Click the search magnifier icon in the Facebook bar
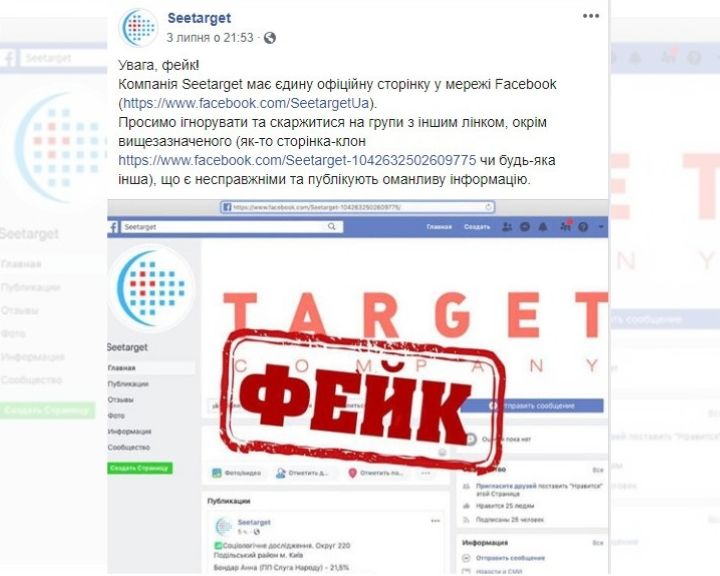The width and height of the screenshot is (720, 576). coord(332,226)
